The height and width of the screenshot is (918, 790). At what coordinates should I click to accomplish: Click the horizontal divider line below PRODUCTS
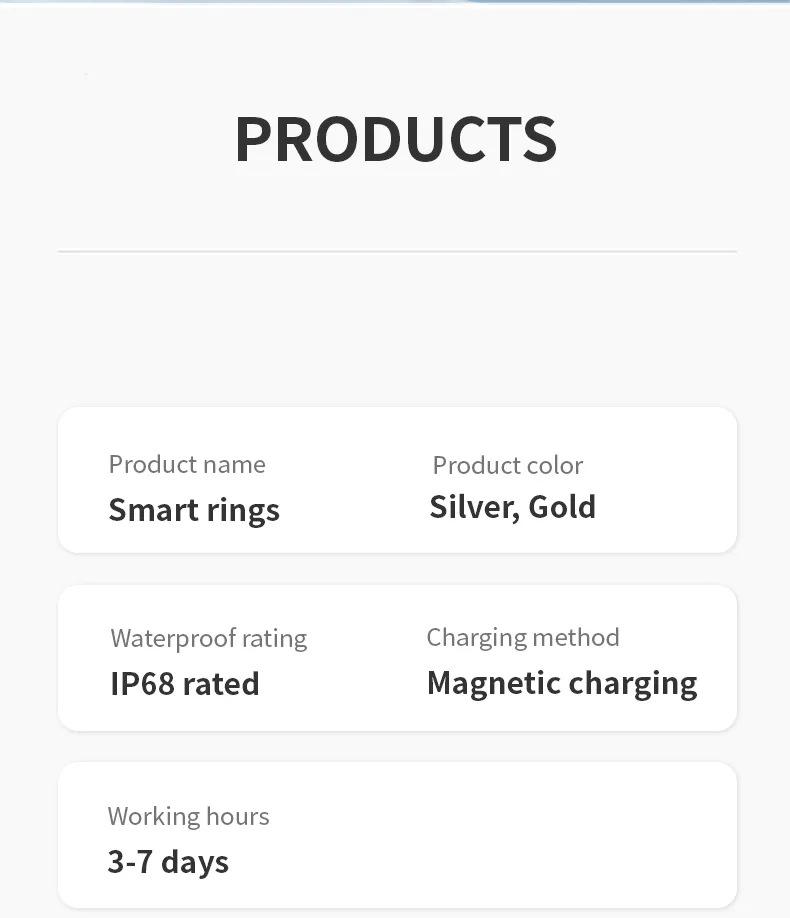(x=397, y=251)
